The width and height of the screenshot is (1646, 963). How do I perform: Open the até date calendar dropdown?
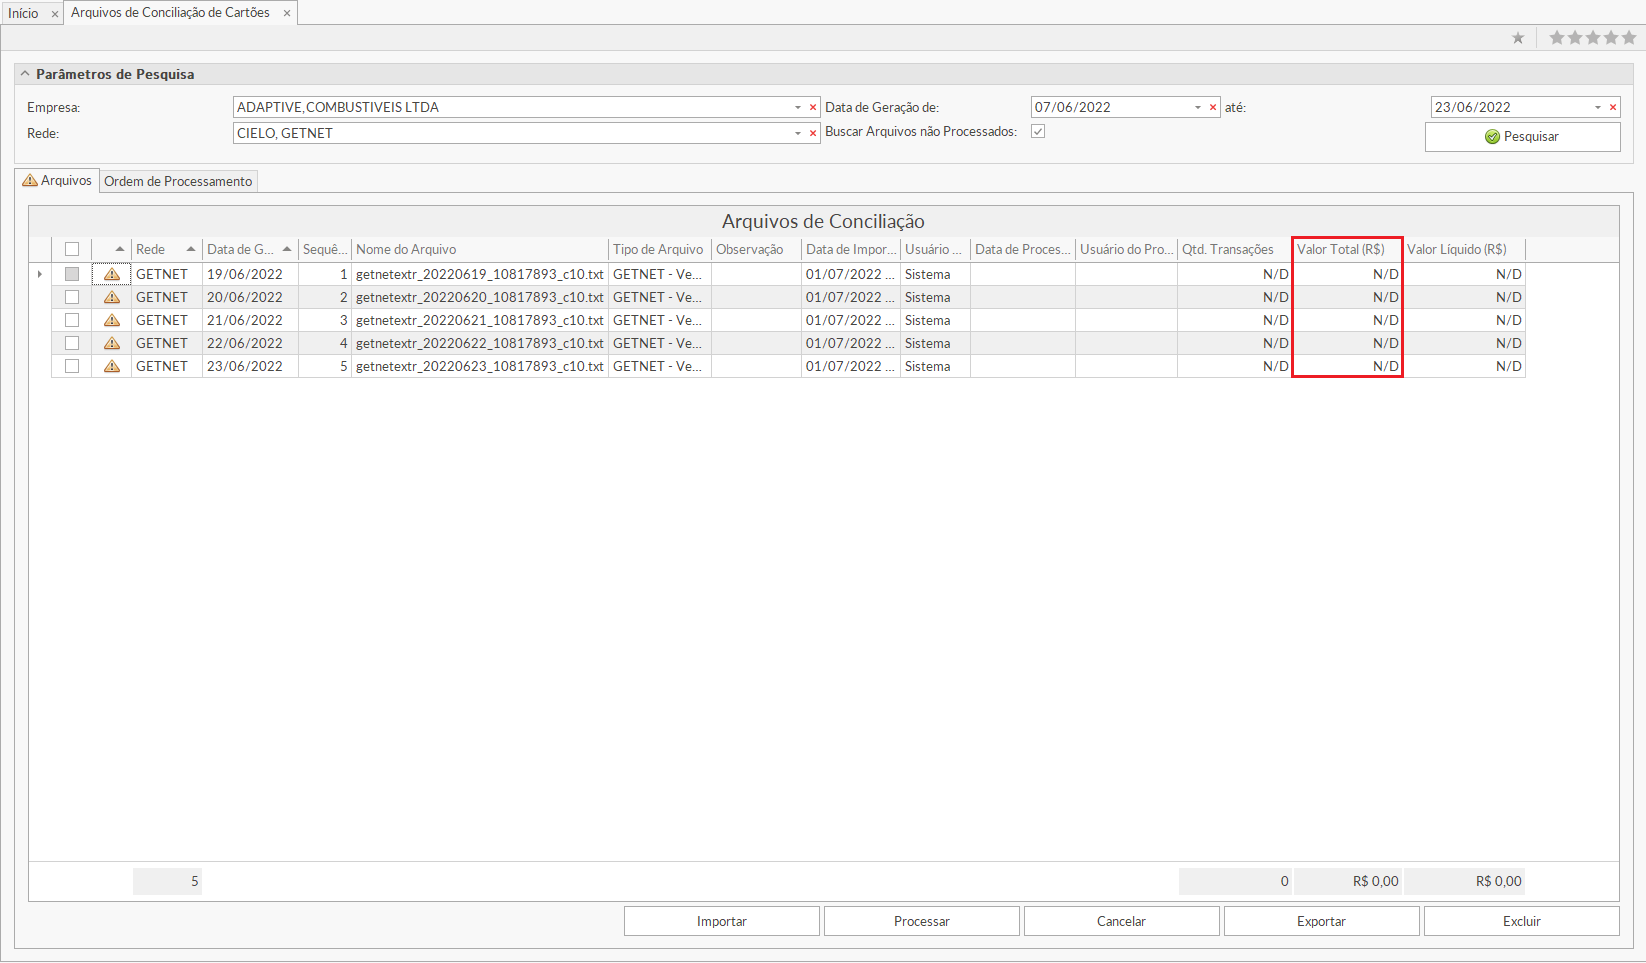point(1598,107)
